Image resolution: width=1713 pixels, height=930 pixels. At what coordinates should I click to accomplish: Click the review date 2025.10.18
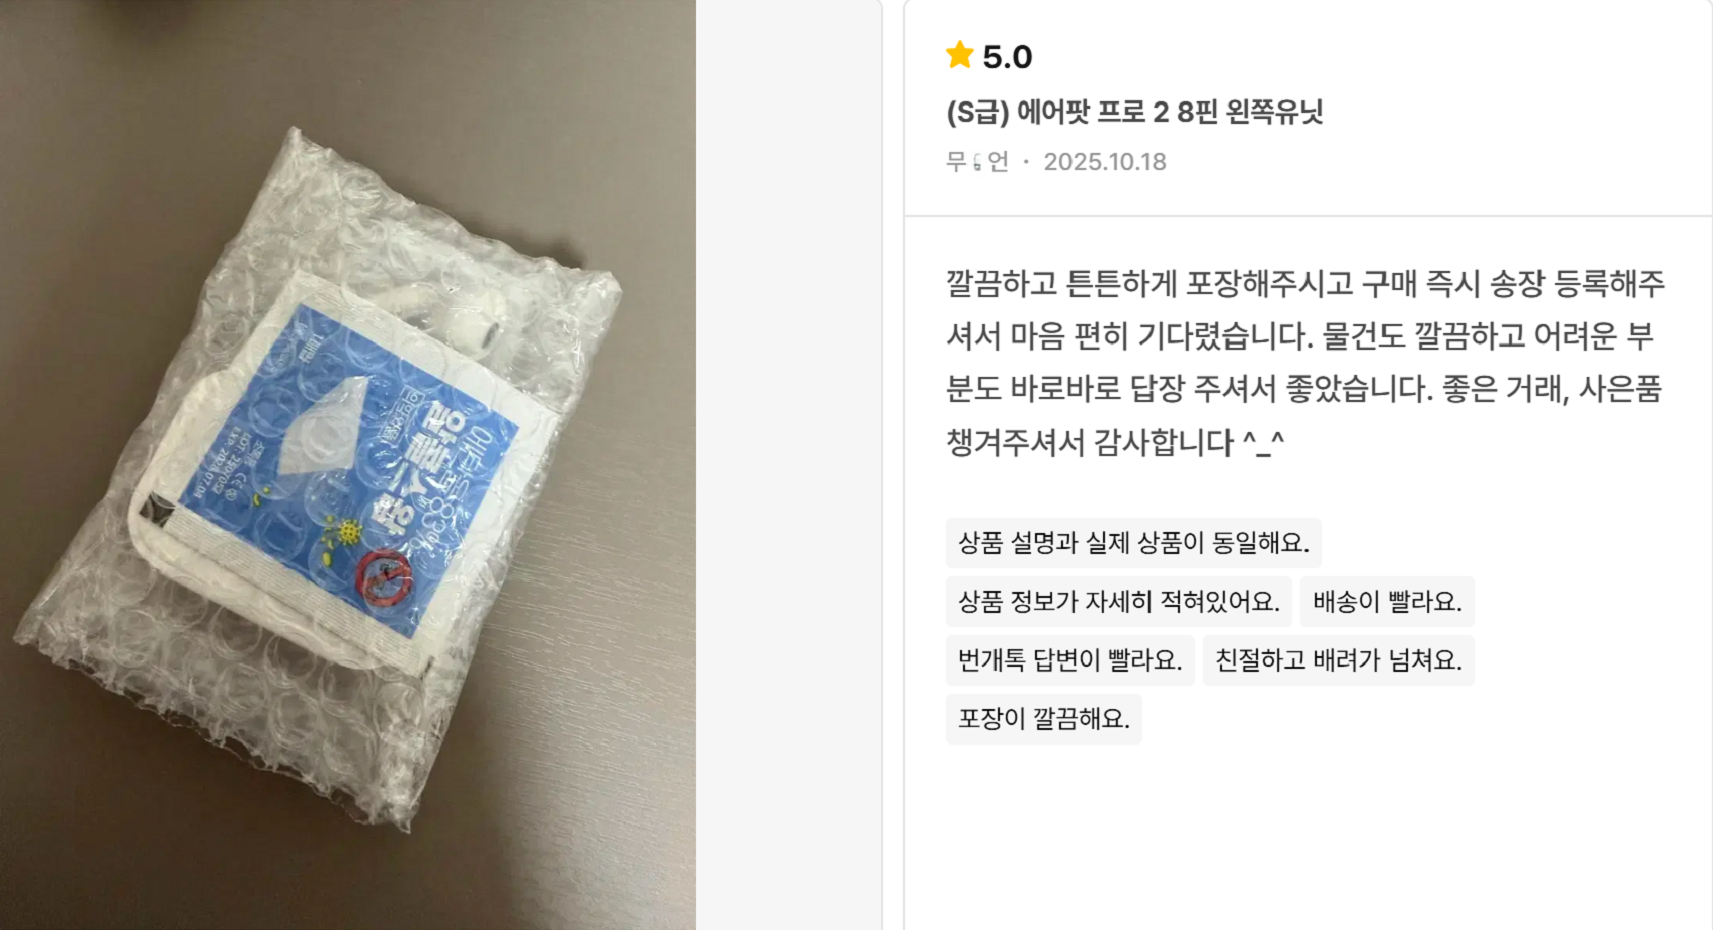(x=1105, y=162)
